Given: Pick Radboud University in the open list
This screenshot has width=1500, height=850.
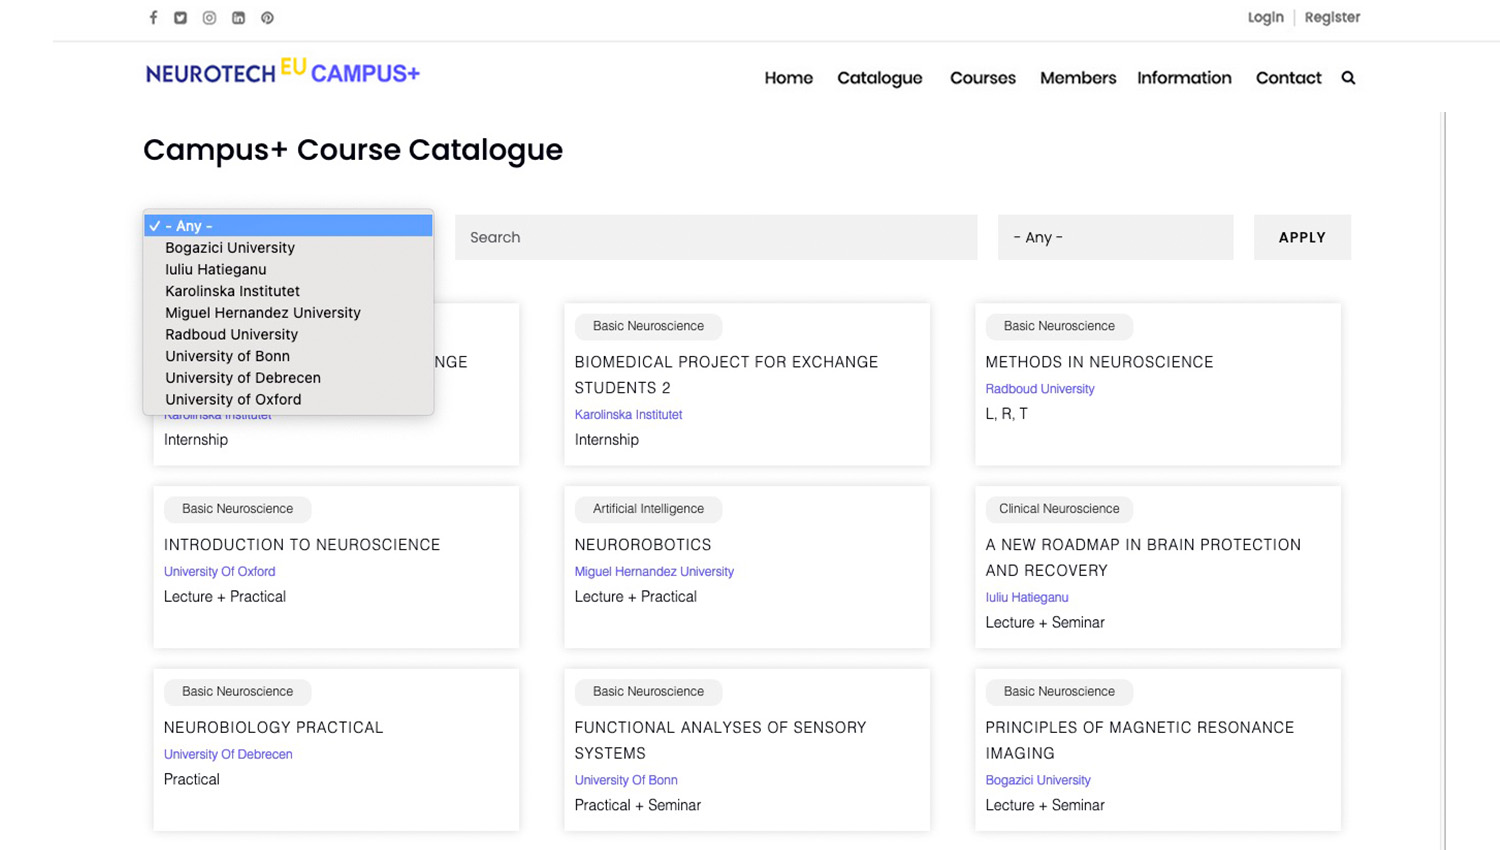Looking at the screenshot, I should (x=231, y=334).
